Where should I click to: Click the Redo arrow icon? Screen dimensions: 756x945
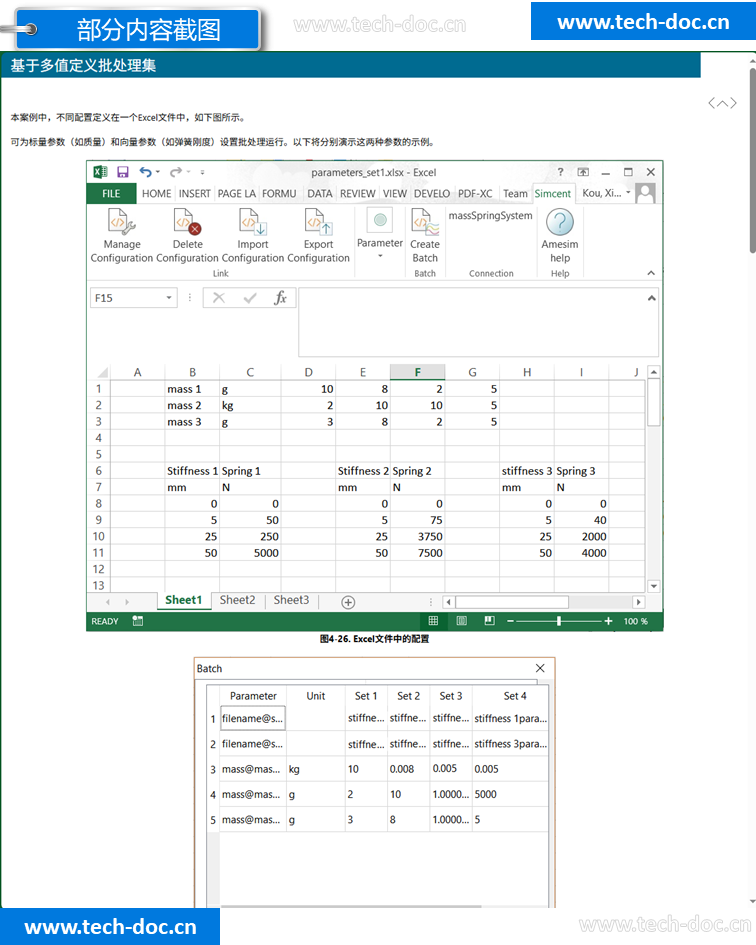point(175,172)
